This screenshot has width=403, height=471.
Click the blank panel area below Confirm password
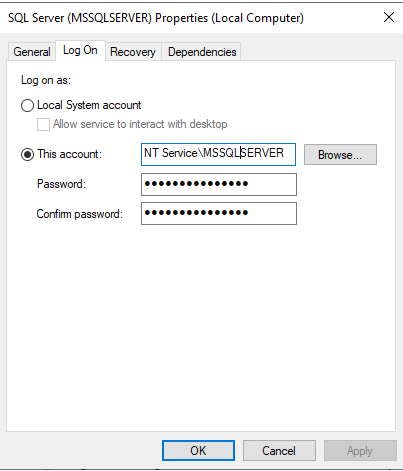201,327
